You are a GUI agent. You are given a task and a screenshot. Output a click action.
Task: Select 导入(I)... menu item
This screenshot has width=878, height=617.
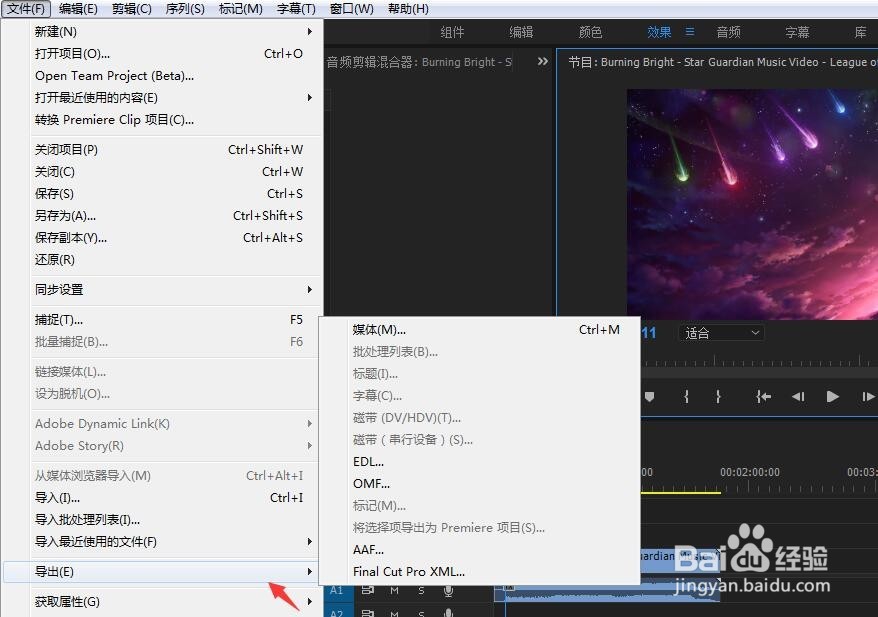coord(162,497)
